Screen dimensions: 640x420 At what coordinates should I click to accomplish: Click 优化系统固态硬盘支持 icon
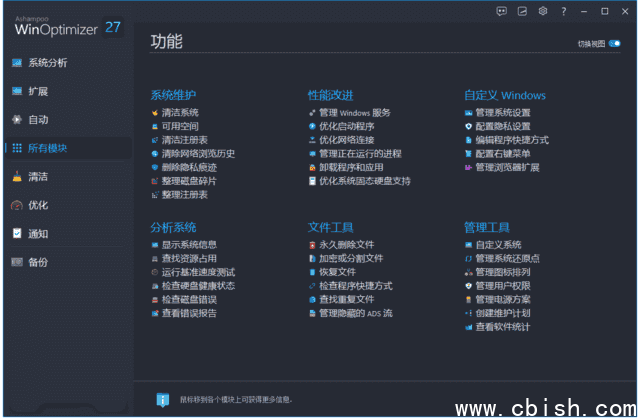312,181
